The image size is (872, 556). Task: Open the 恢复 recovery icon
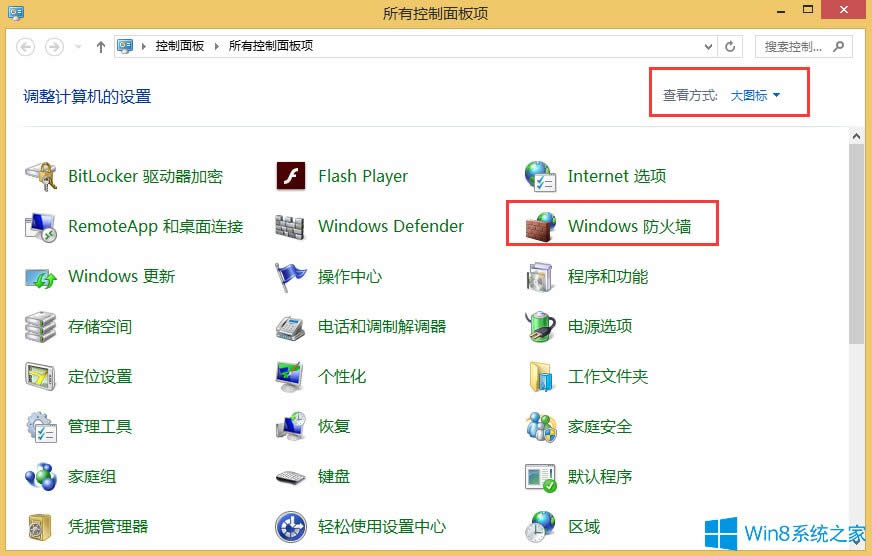pos(290,426)
